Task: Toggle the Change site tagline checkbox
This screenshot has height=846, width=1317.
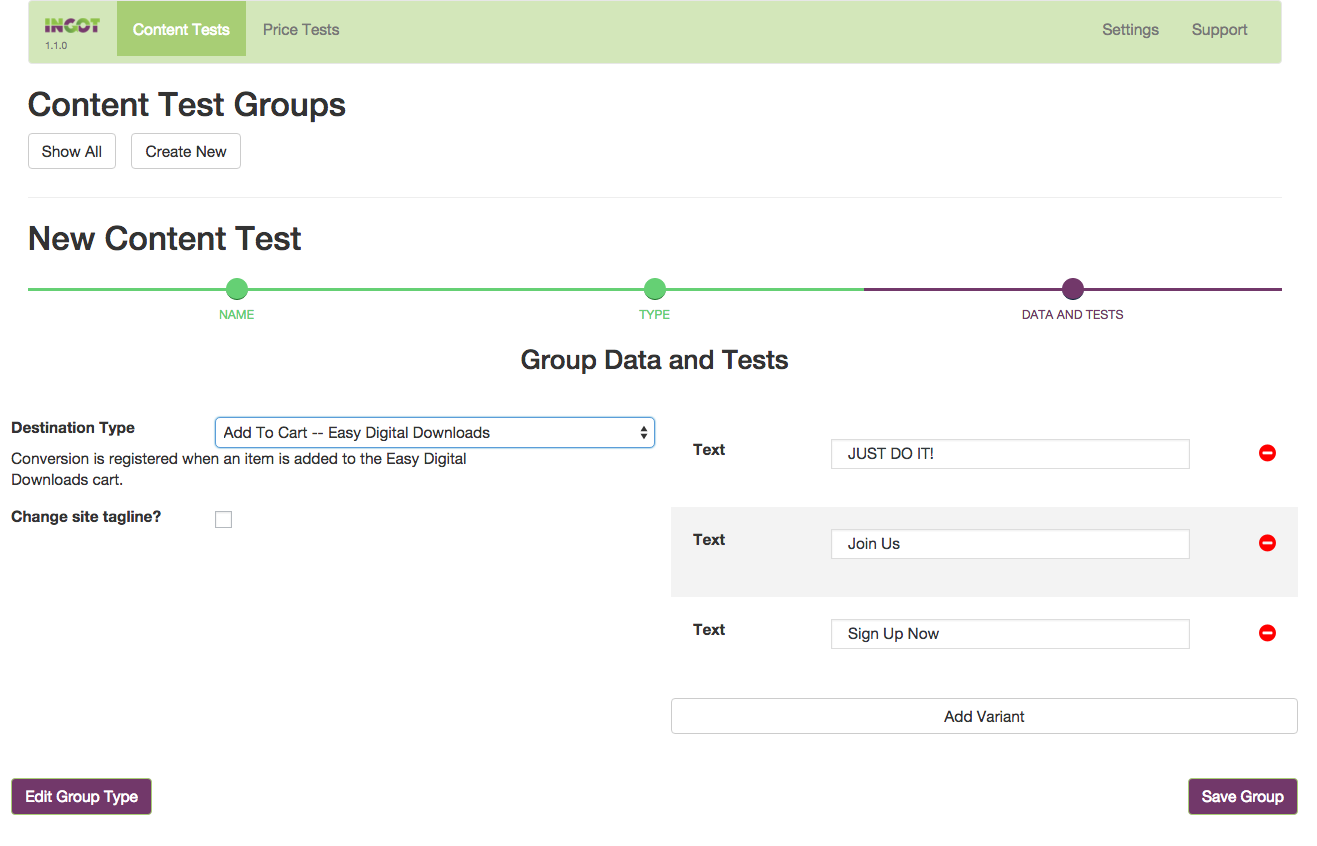Action: click(x=223, y=519)
